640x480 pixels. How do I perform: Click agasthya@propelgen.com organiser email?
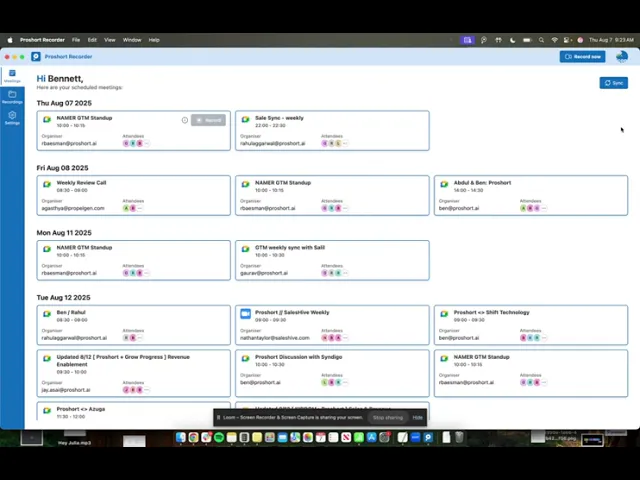click(73, 208)
